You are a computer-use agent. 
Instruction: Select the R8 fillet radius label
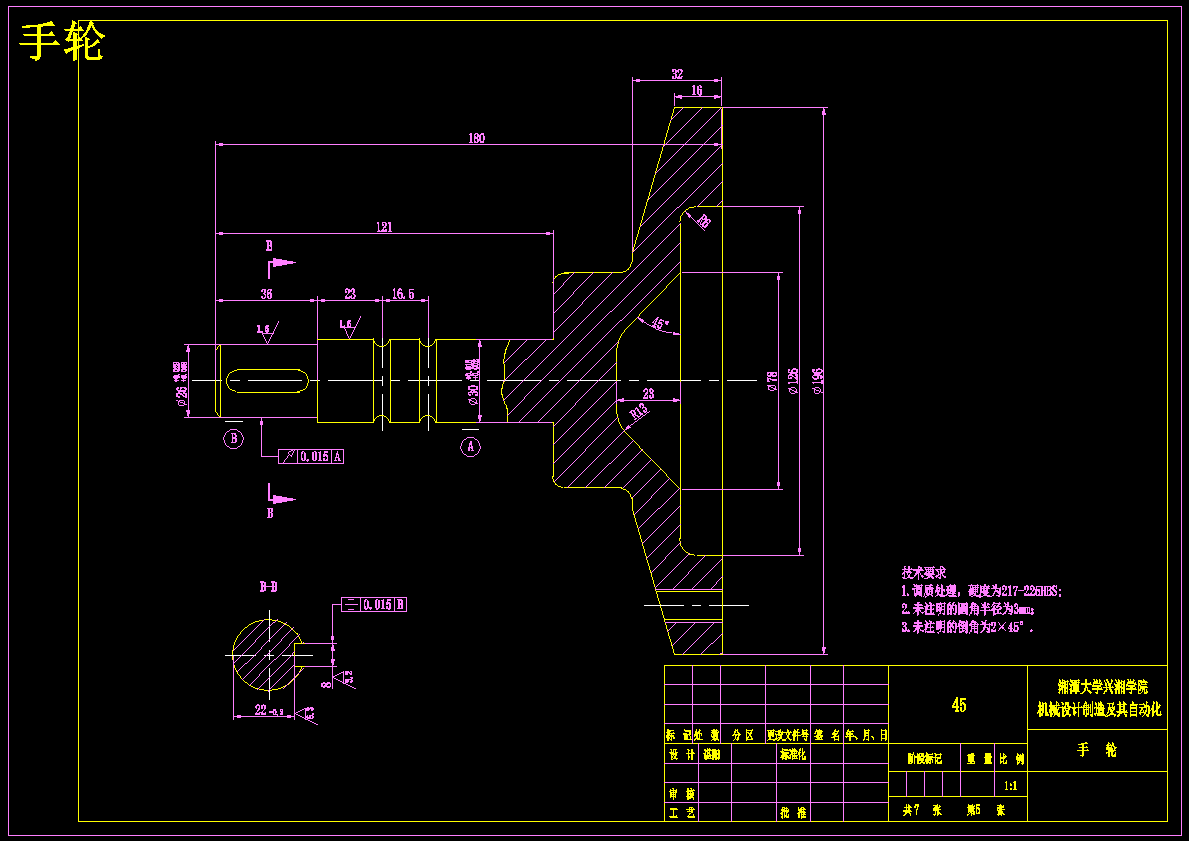point(703,221)
